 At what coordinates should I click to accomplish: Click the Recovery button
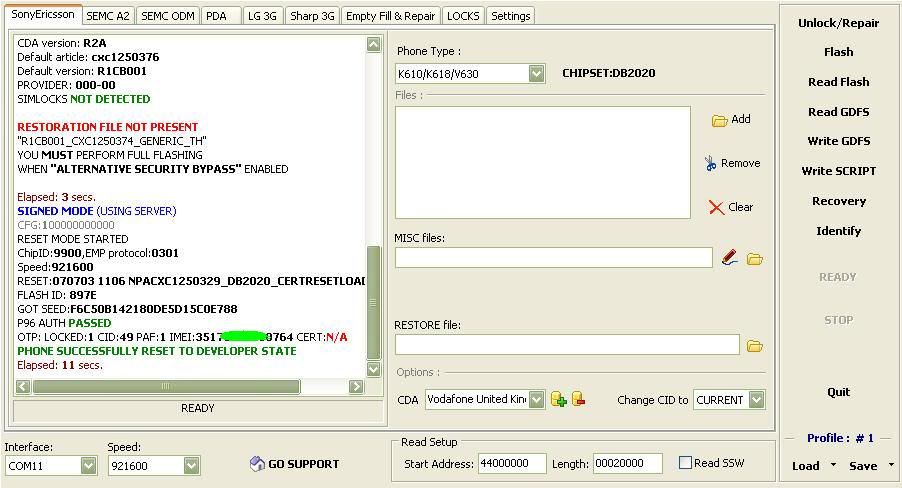click(x=838, y=201)
